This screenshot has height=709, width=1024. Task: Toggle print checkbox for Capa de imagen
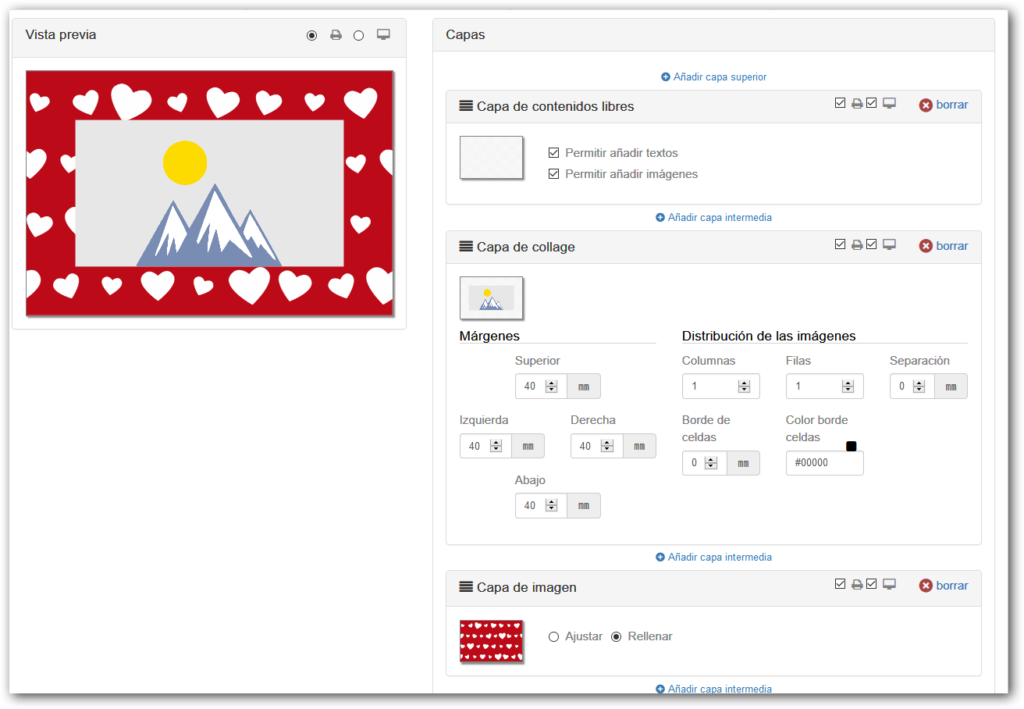click(840, 584)
